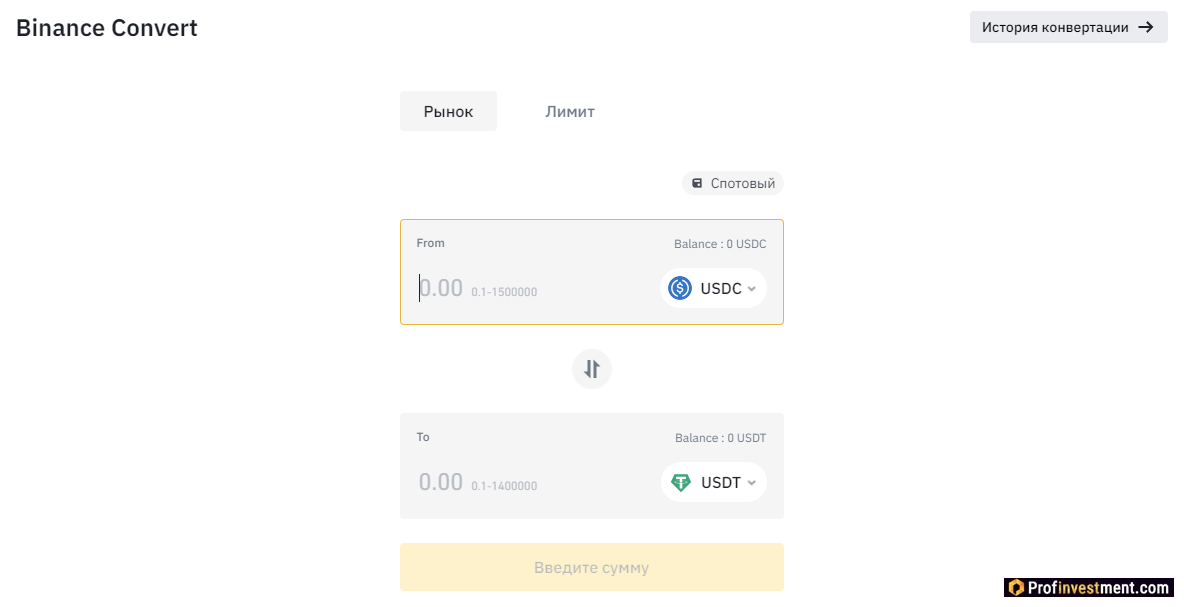The image size is (1184, 607).
Task: Open История конвертации
Action: click(x=1068, y=27)
